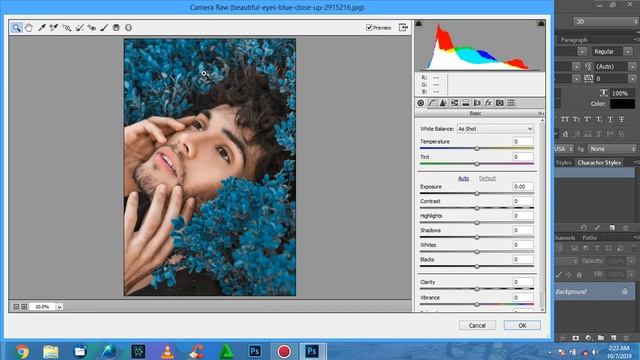
Task: Adjust the Tint slider handle
Action: click(x=477, y=164)
